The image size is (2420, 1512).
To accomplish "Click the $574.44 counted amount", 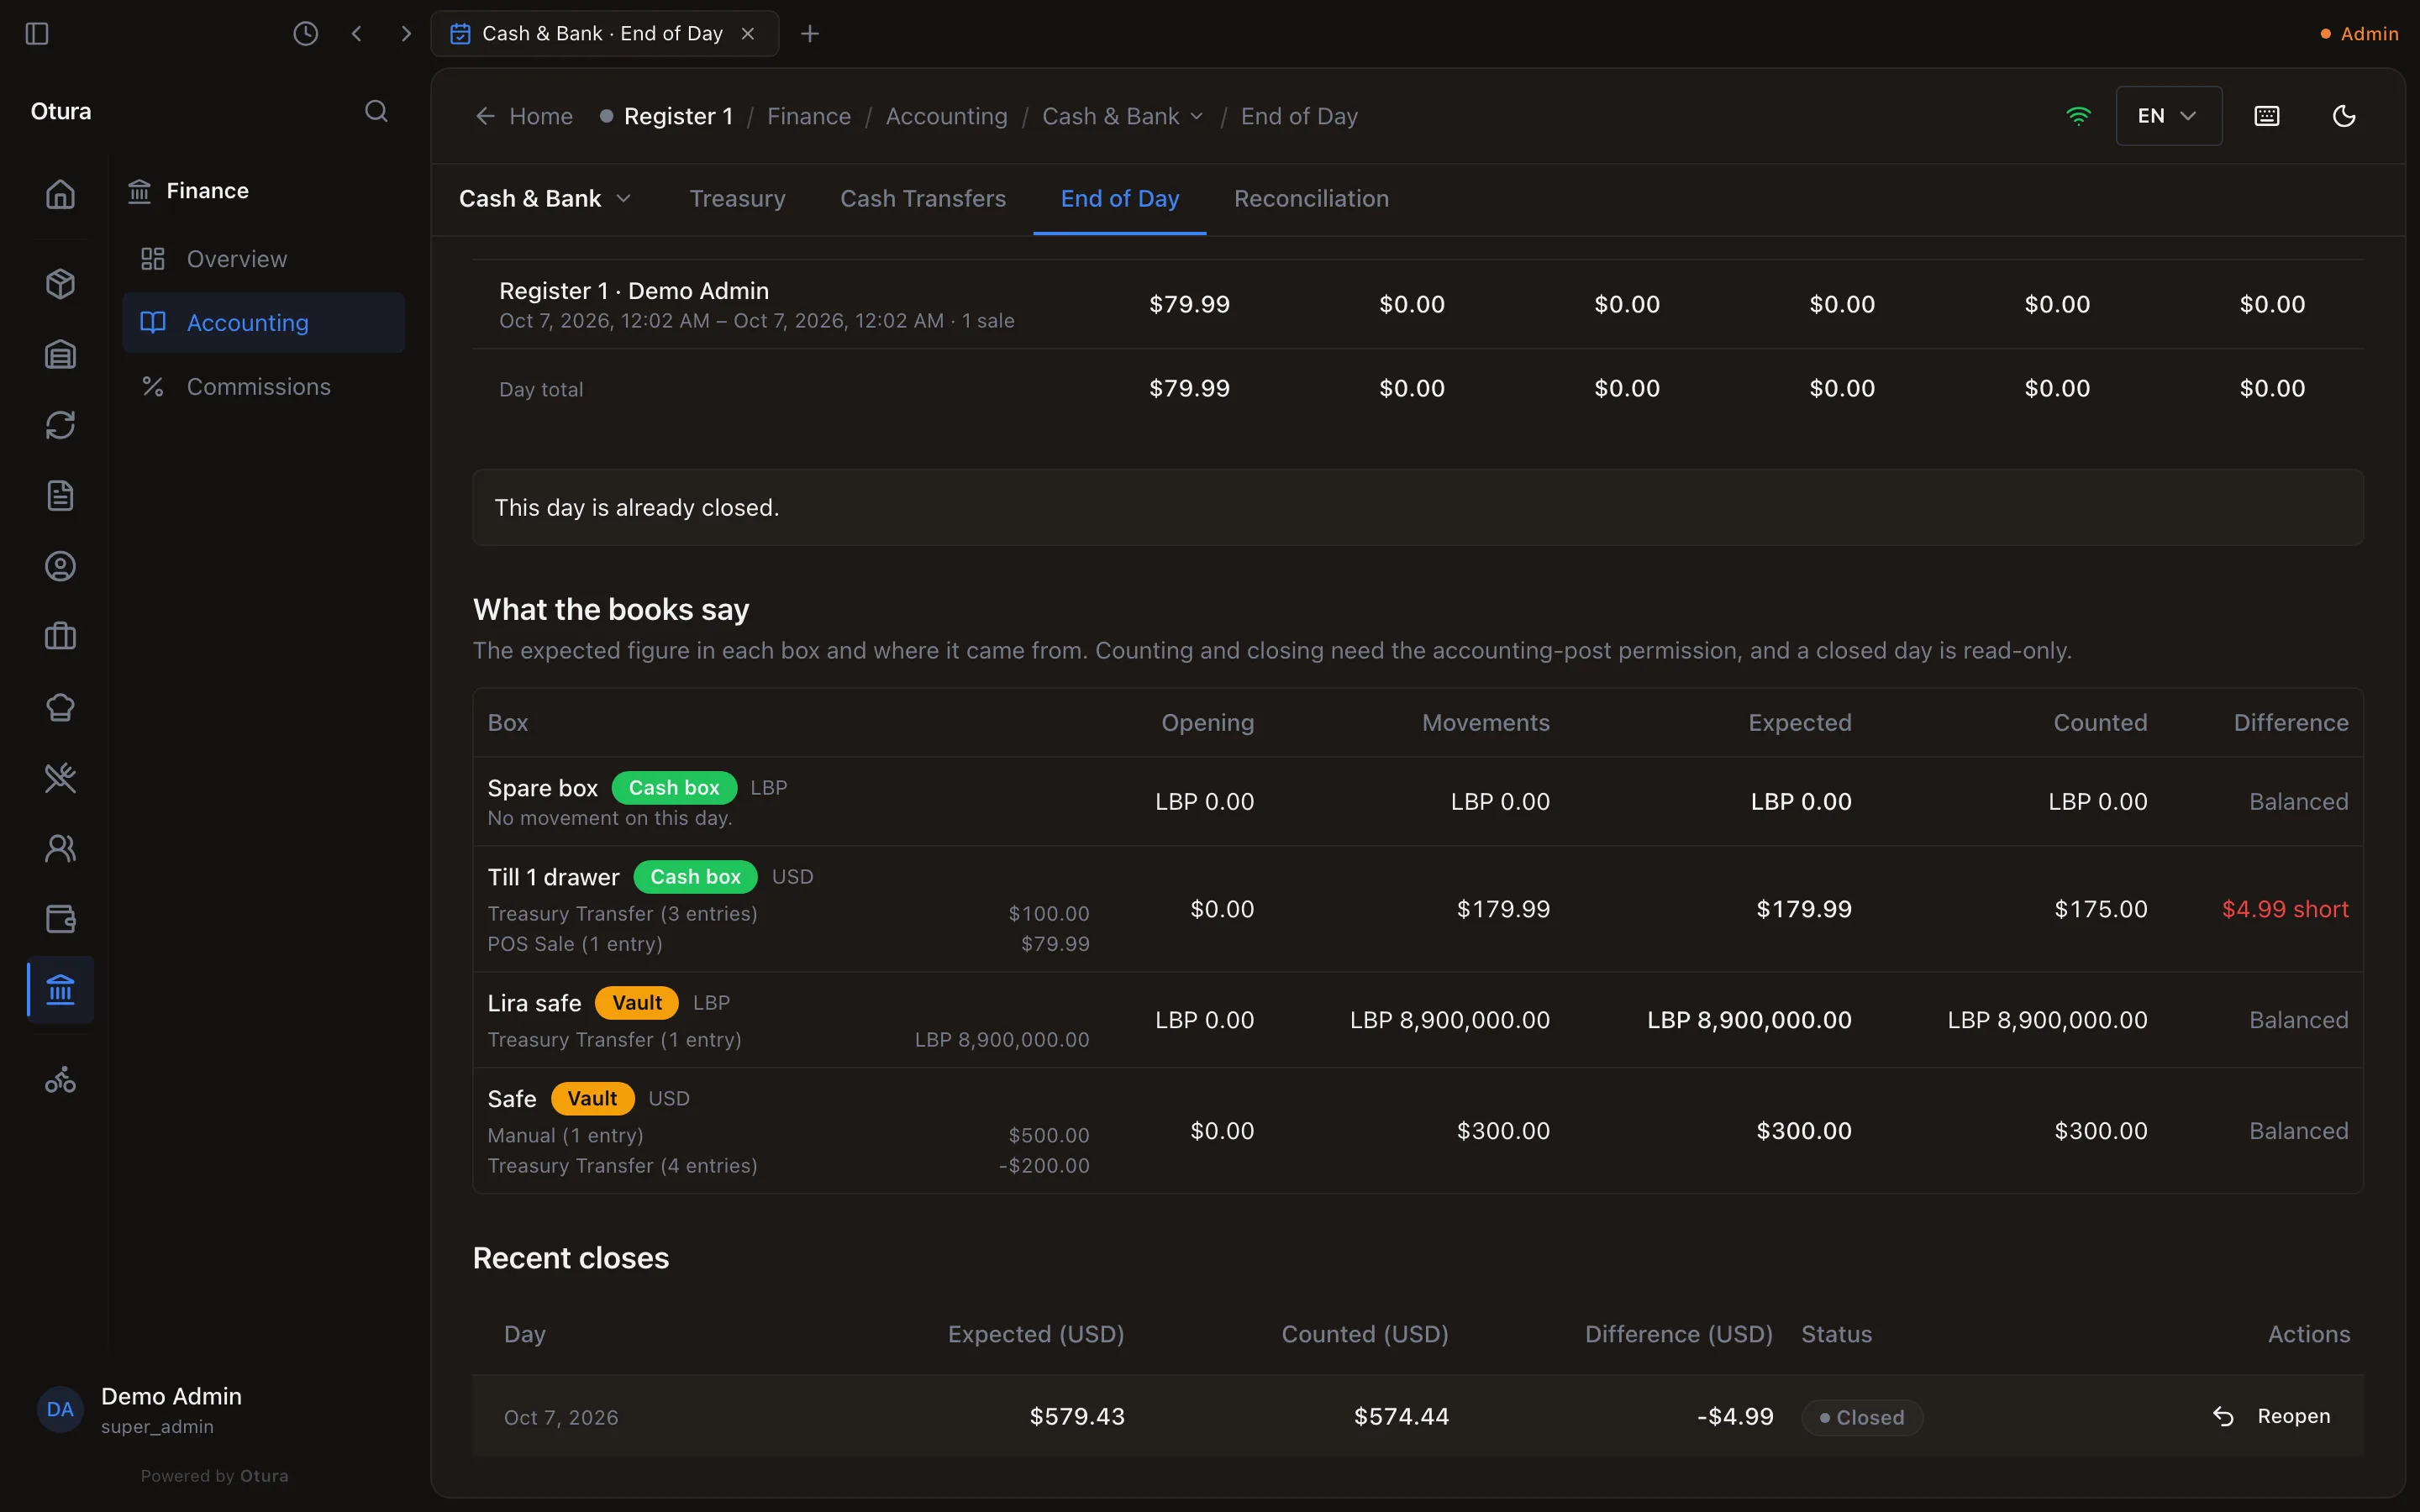I will (x=1401, y=1416).
